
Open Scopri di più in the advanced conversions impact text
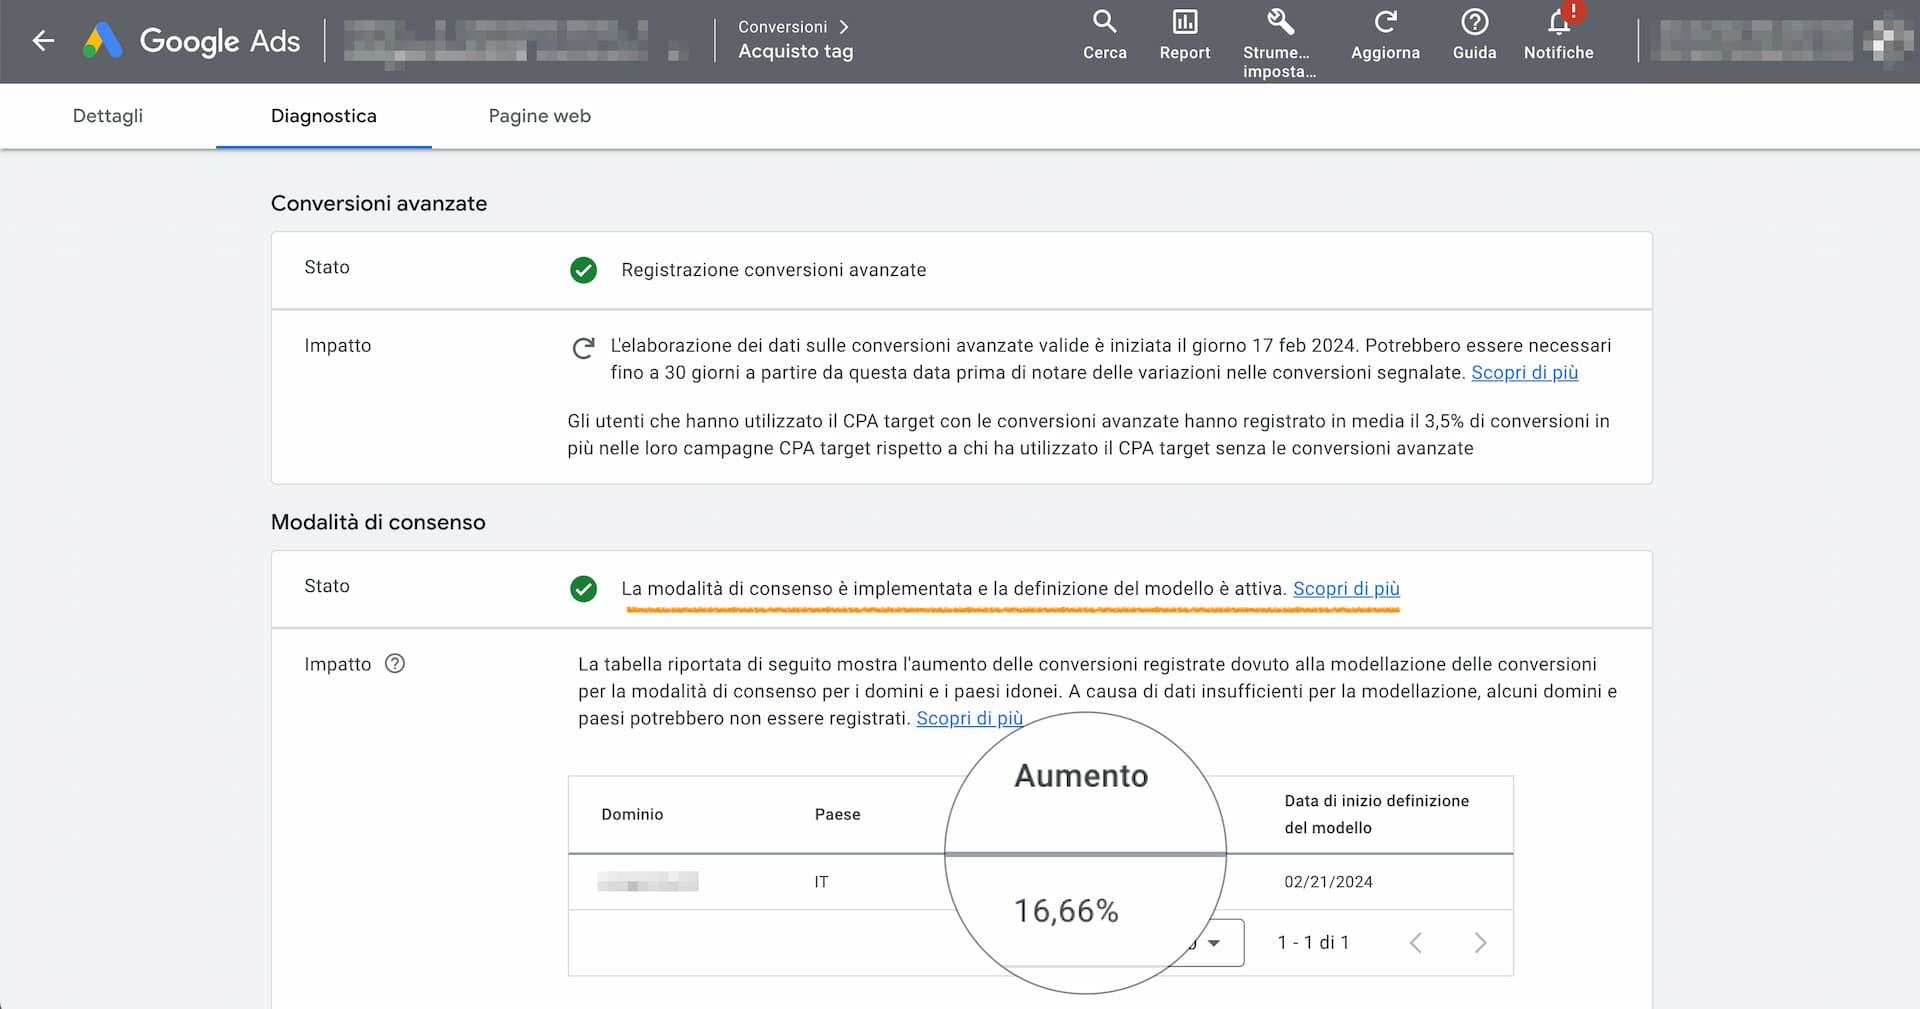[x=1524, y=372]
